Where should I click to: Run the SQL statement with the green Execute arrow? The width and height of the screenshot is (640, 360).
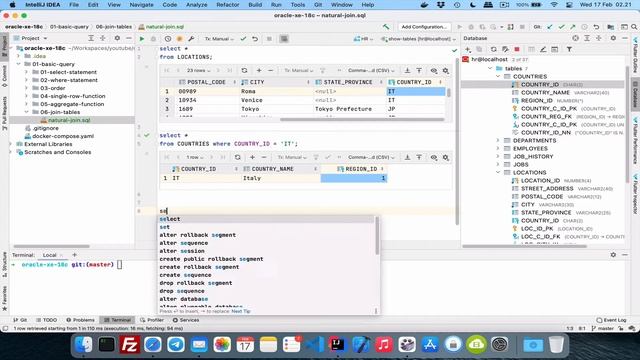[x=142, y=39]
